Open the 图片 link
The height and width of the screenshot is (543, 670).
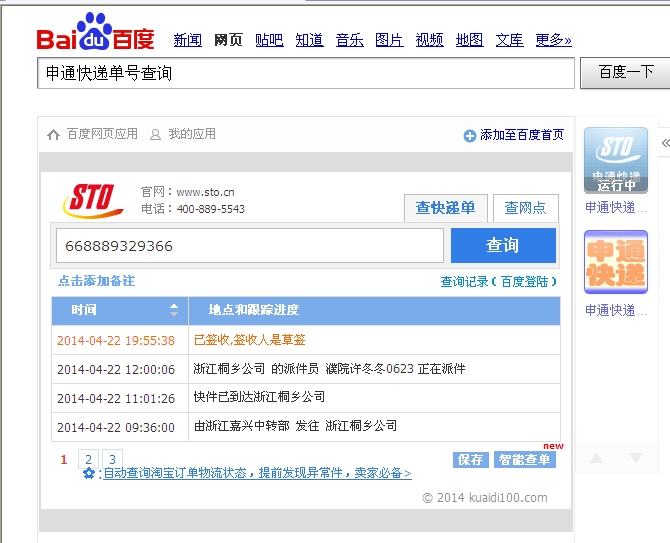389,40
